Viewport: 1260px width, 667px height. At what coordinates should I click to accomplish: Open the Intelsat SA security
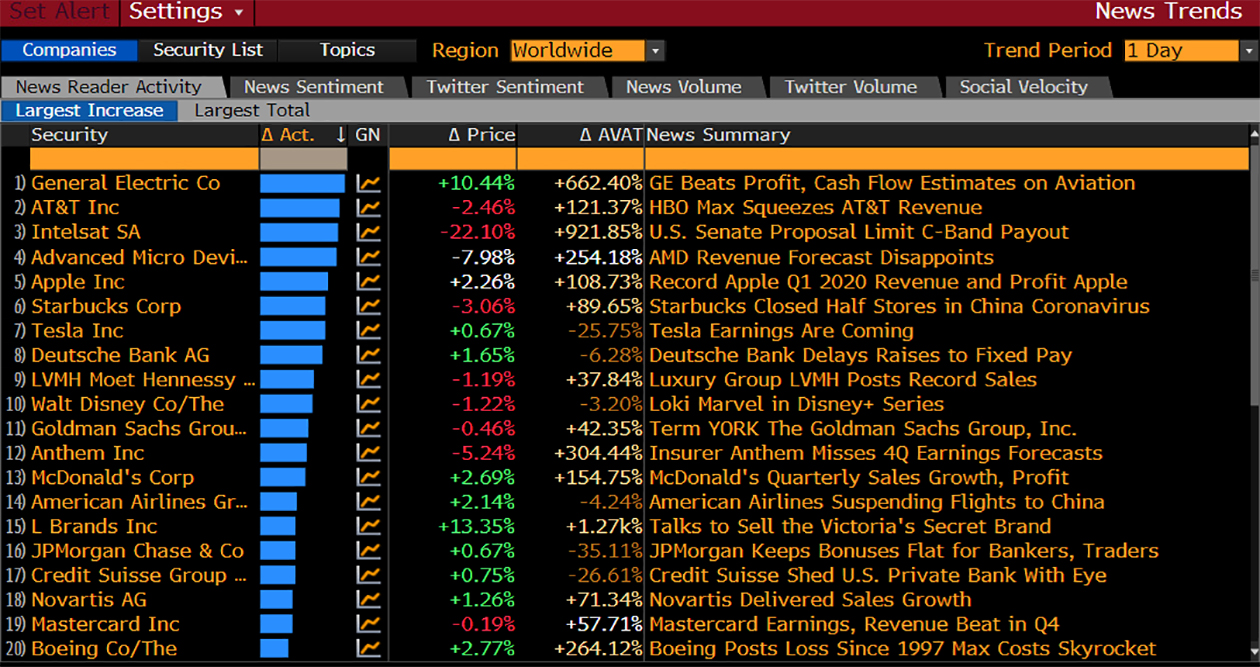[x=86, y=233]
